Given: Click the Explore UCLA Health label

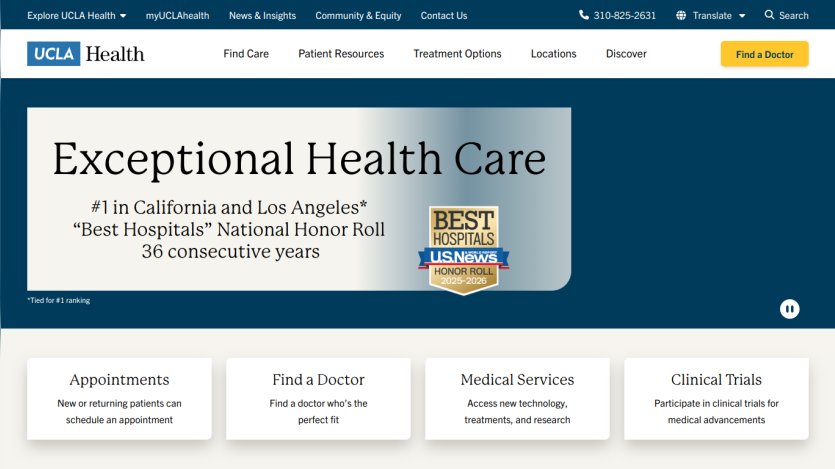Looking at the screenshot, I should (71, 15).
